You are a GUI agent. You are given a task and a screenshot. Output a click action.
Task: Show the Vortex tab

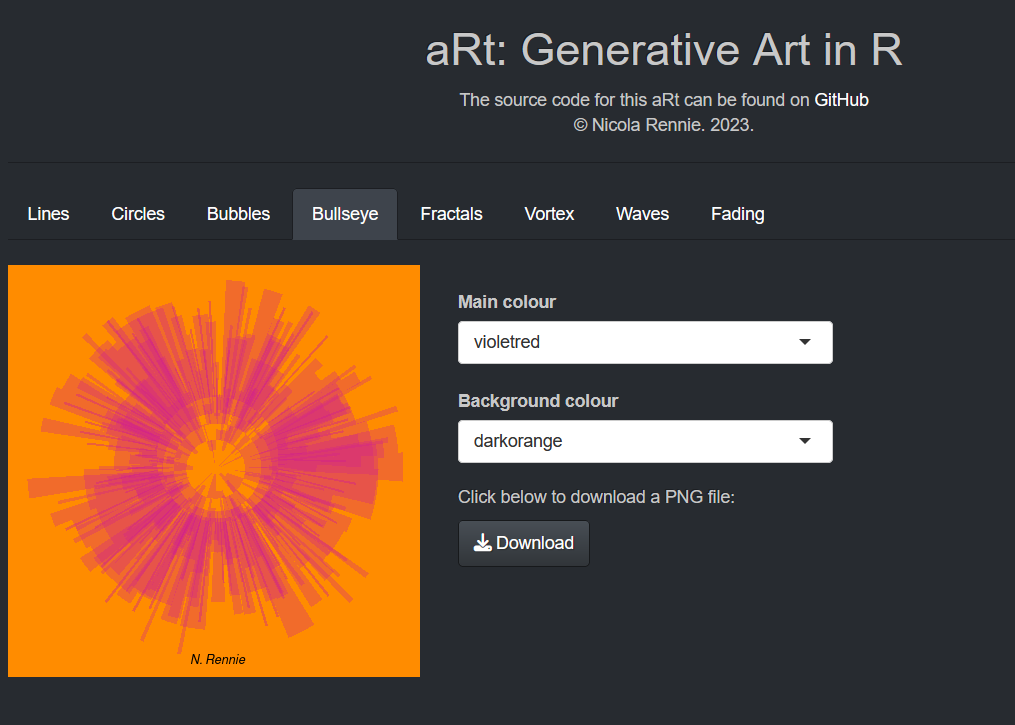pos(549,214)
